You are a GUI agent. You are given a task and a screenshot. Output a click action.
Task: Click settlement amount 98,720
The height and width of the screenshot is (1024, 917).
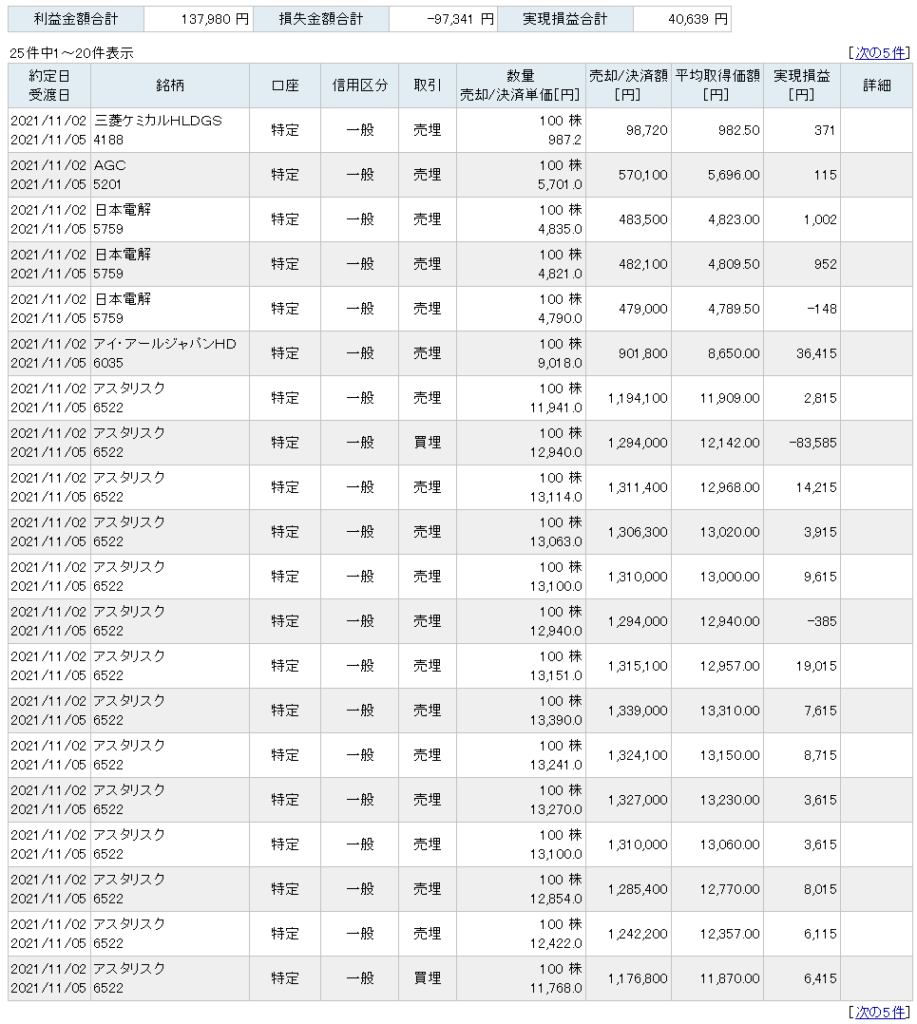click(x=647, y=130)
